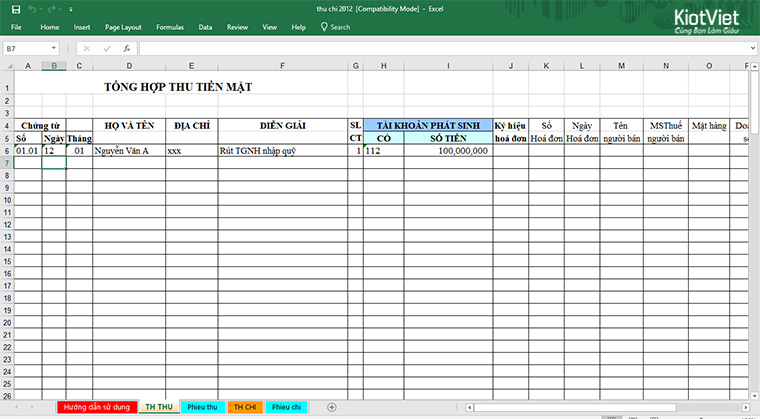The height and width of the screenshot is (419, 760).
Task: Select row 6 header
Action: click(7, 151)
